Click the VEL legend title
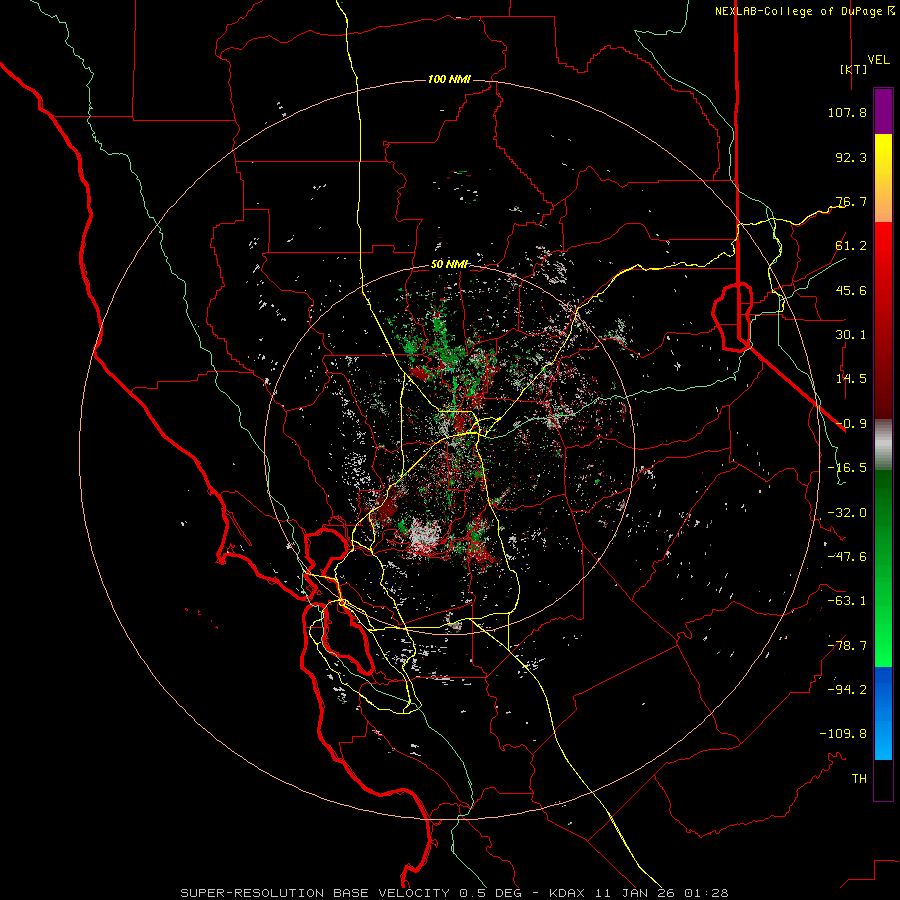Viewport: 900px width, 900px height. [x=879, y=60]
